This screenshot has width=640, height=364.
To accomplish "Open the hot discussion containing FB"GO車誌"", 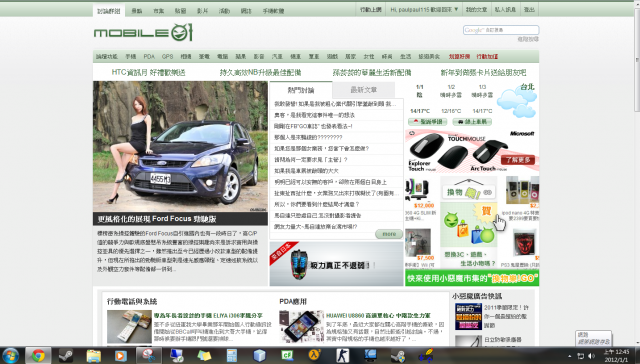I will click(313, 126).
